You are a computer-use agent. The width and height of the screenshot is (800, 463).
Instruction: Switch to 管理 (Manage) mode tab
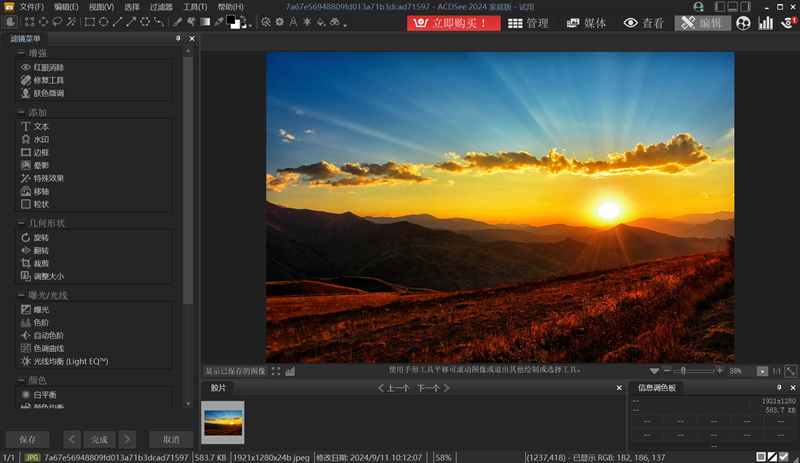tap(528, 23)
